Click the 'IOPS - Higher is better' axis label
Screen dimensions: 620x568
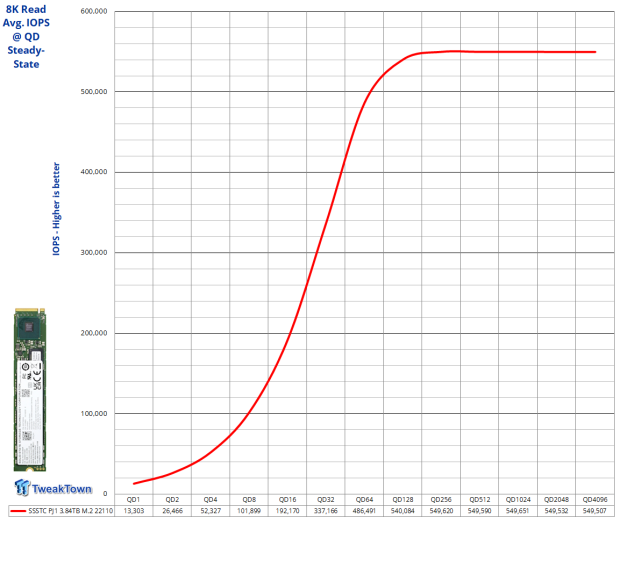click(x=56, y=209)
